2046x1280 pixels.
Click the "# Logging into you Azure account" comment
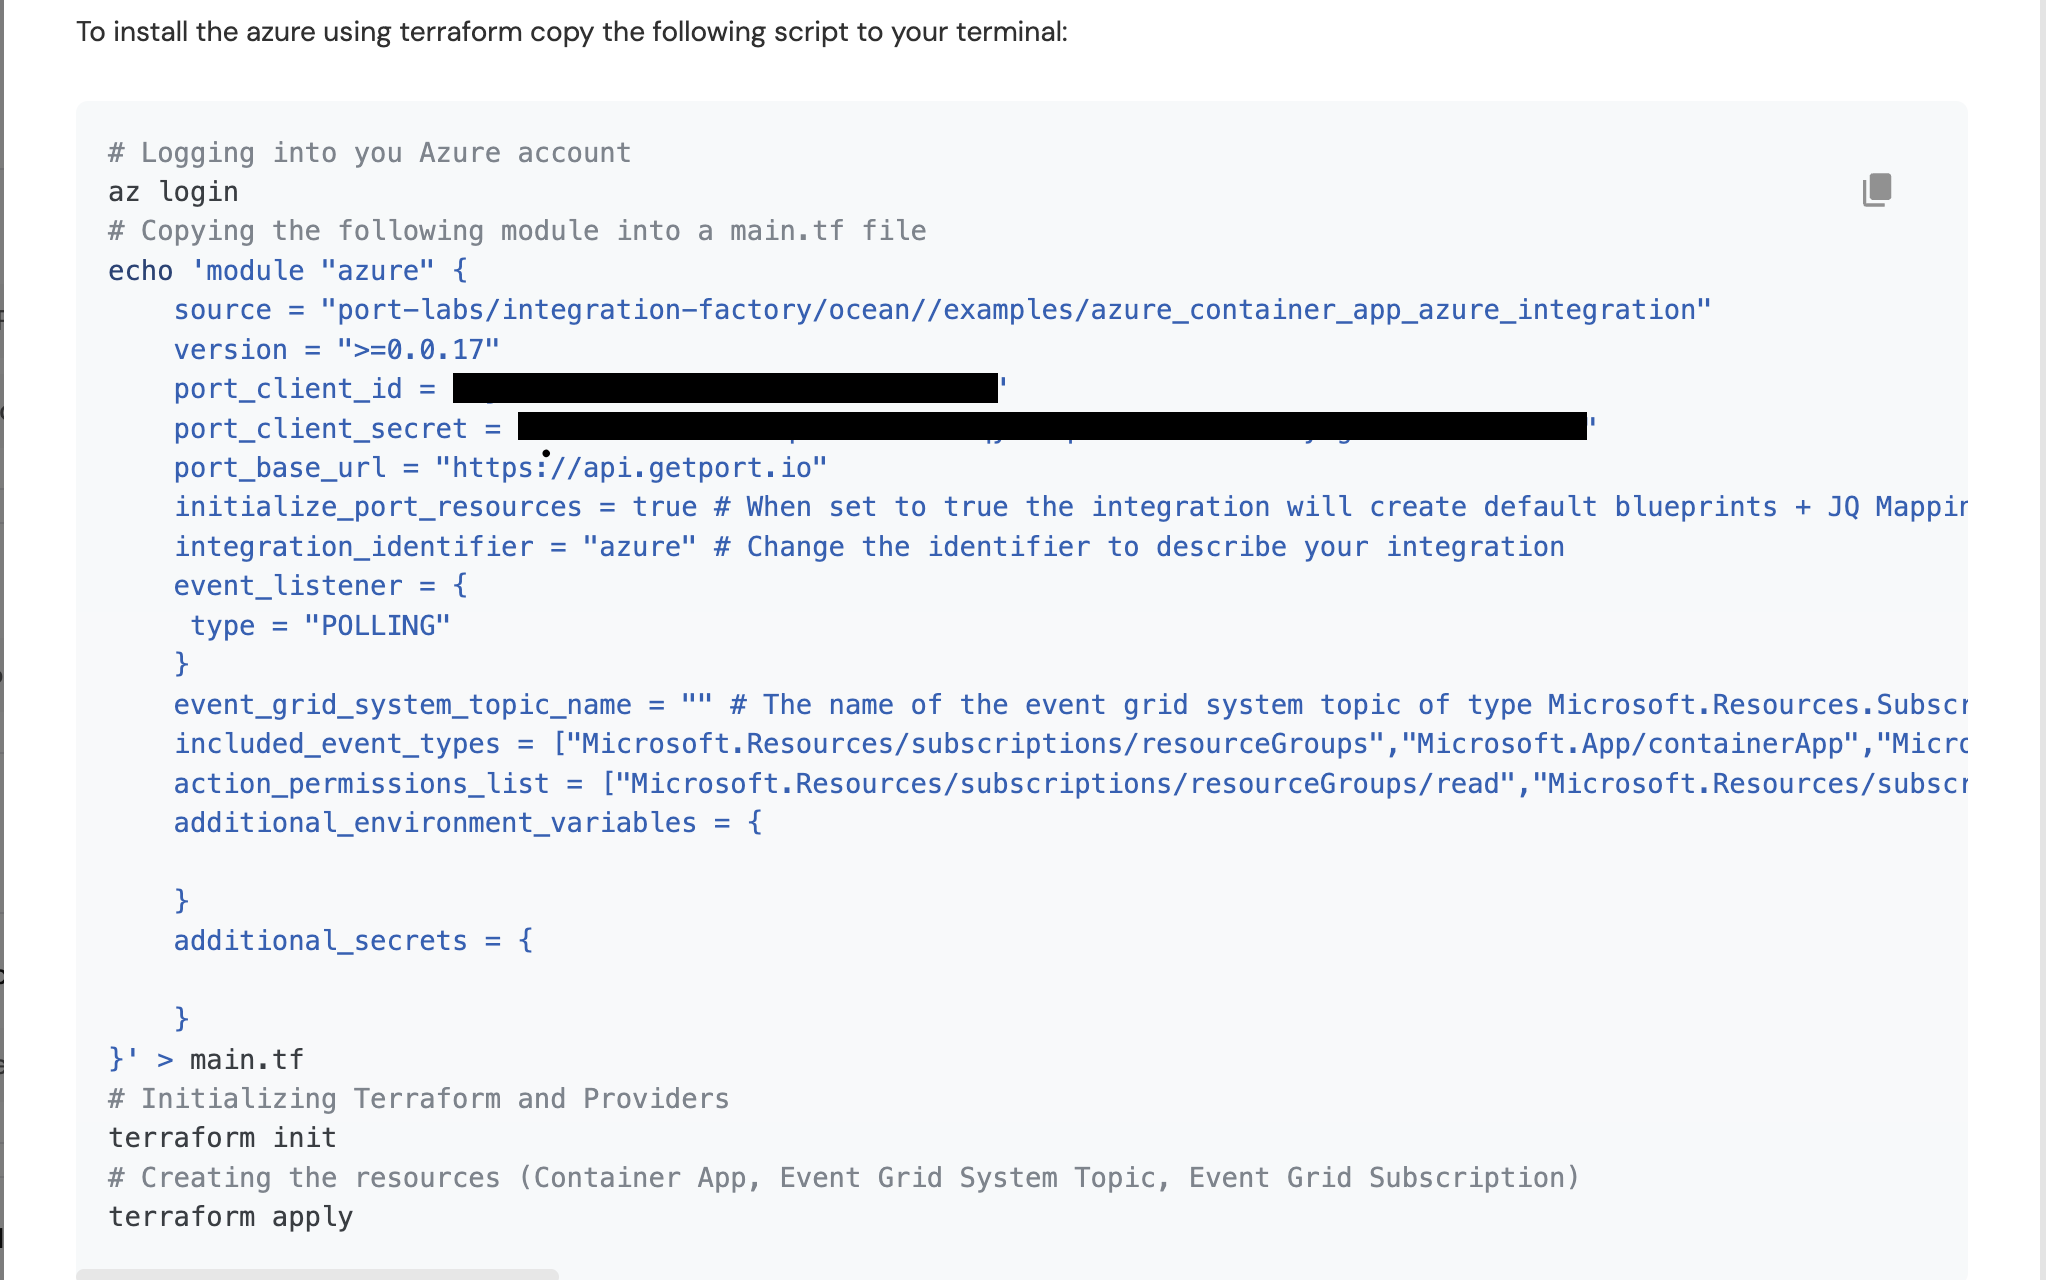point(369,153)
